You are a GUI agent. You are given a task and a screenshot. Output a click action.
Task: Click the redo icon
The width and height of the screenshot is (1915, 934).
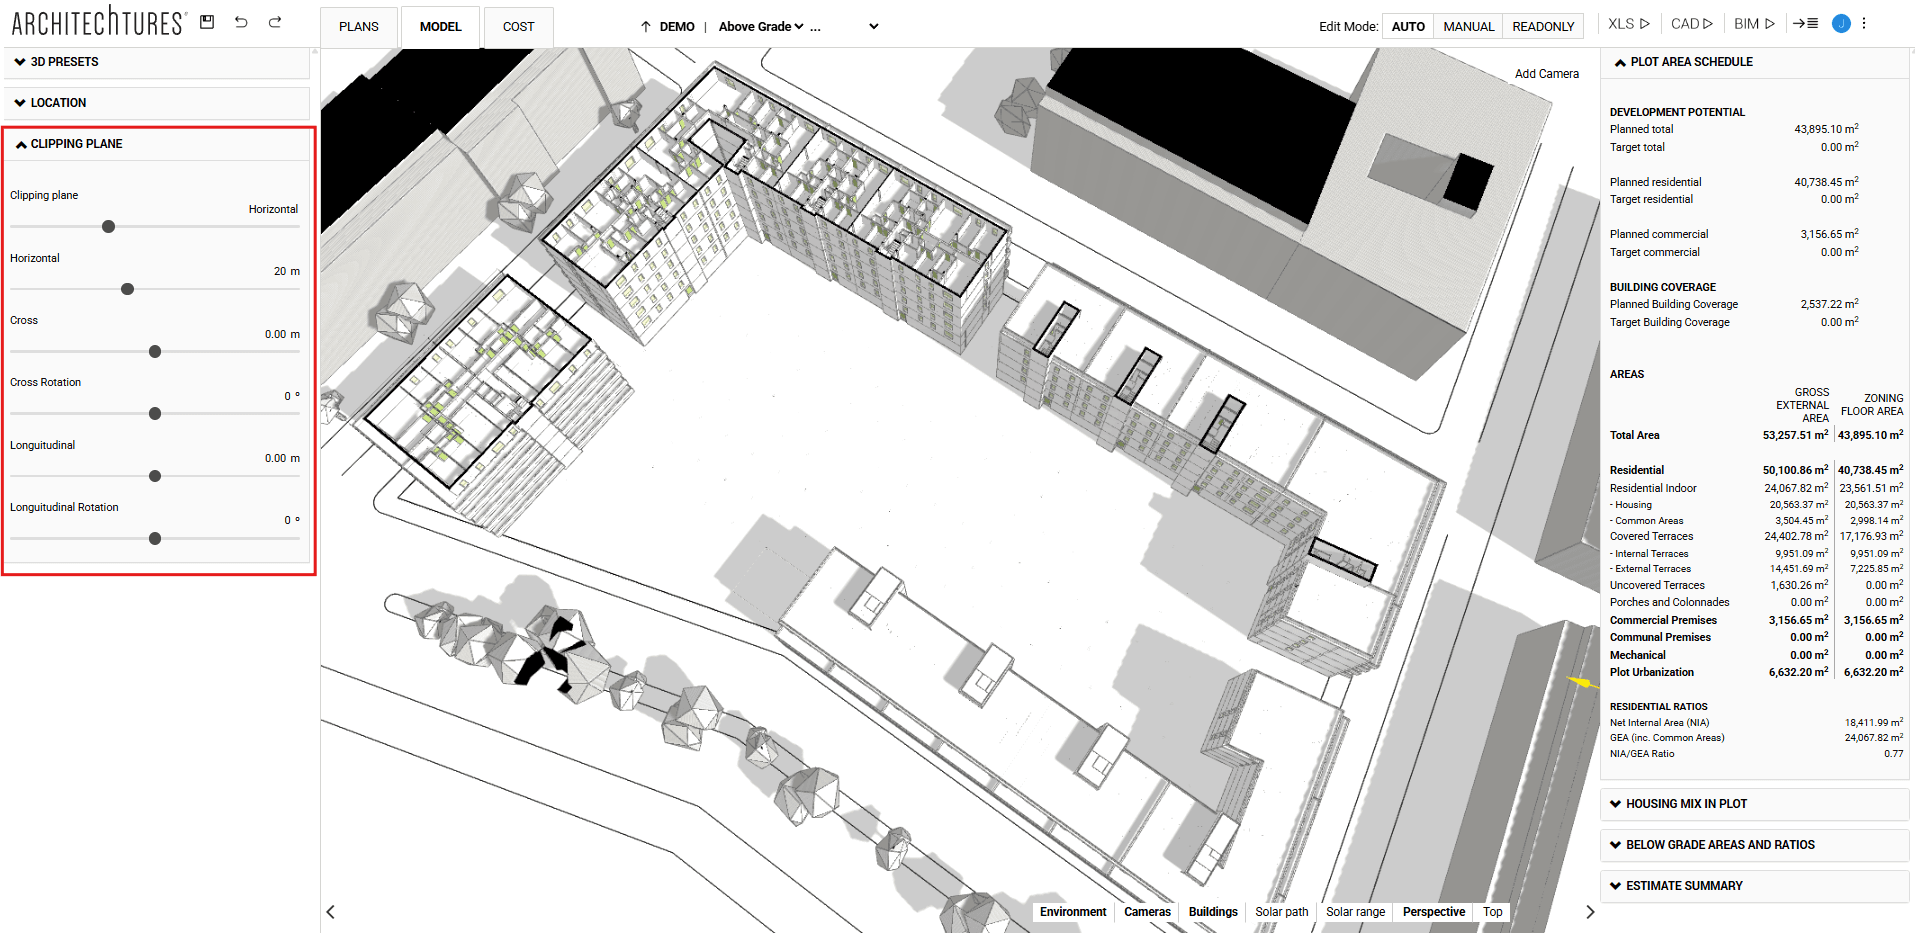click(274, 21)
